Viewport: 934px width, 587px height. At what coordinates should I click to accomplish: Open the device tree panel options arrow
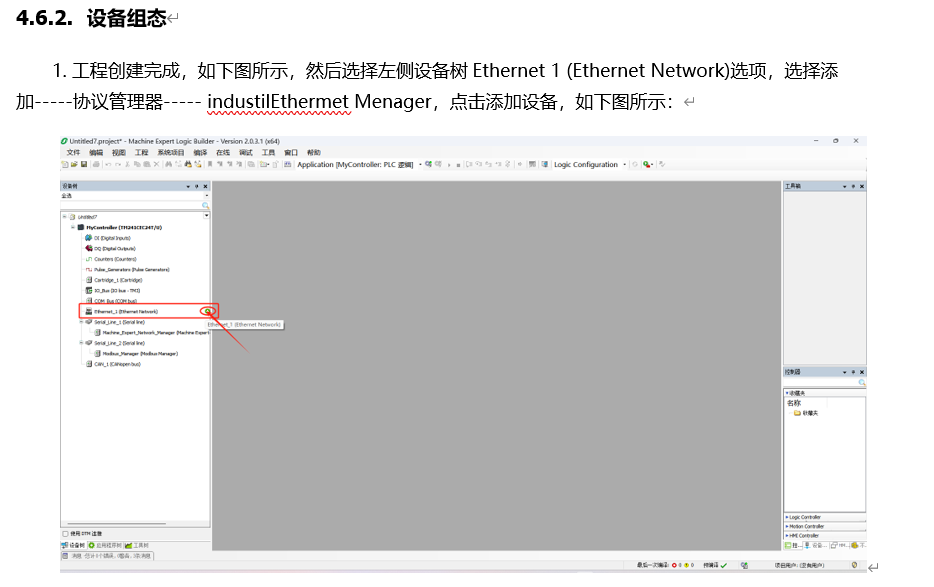[188, 187]
